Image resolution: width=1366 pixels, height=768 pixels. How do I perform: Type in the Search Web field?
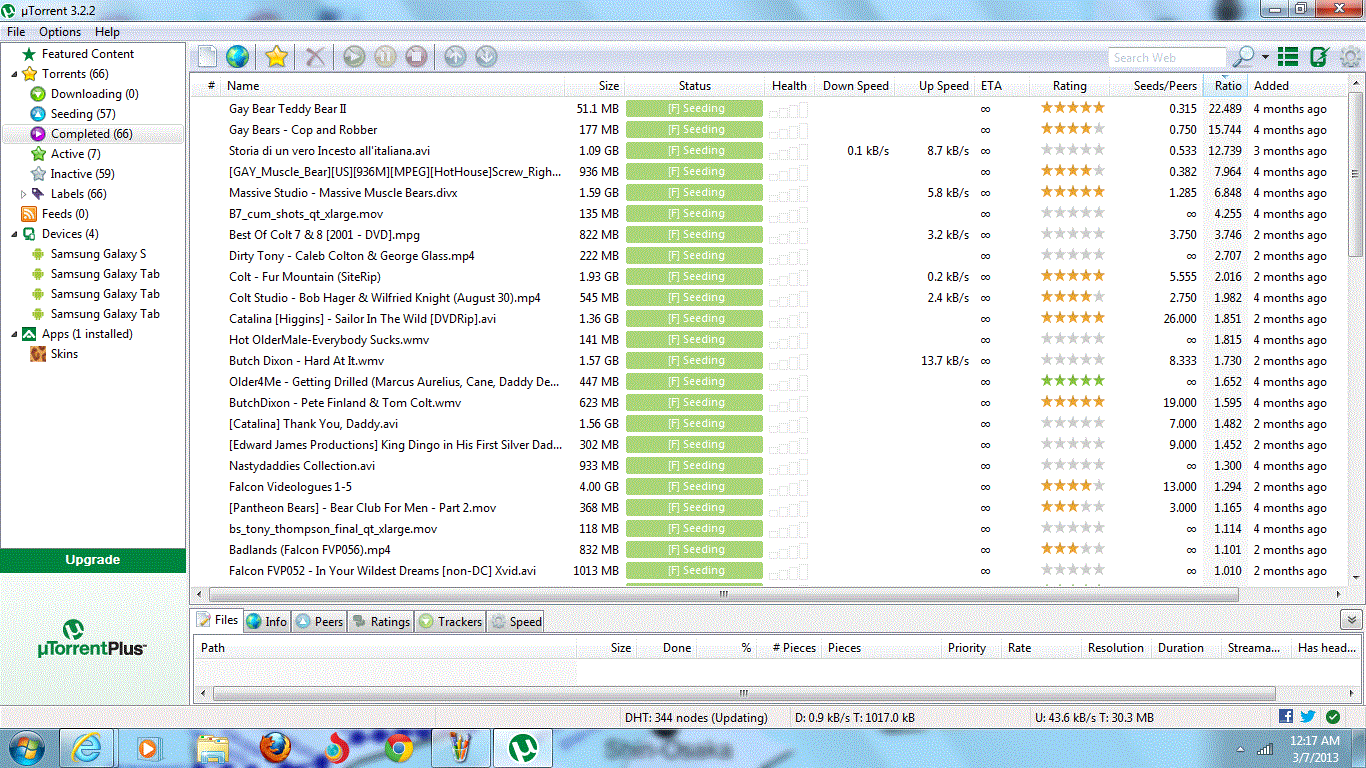1167,57
